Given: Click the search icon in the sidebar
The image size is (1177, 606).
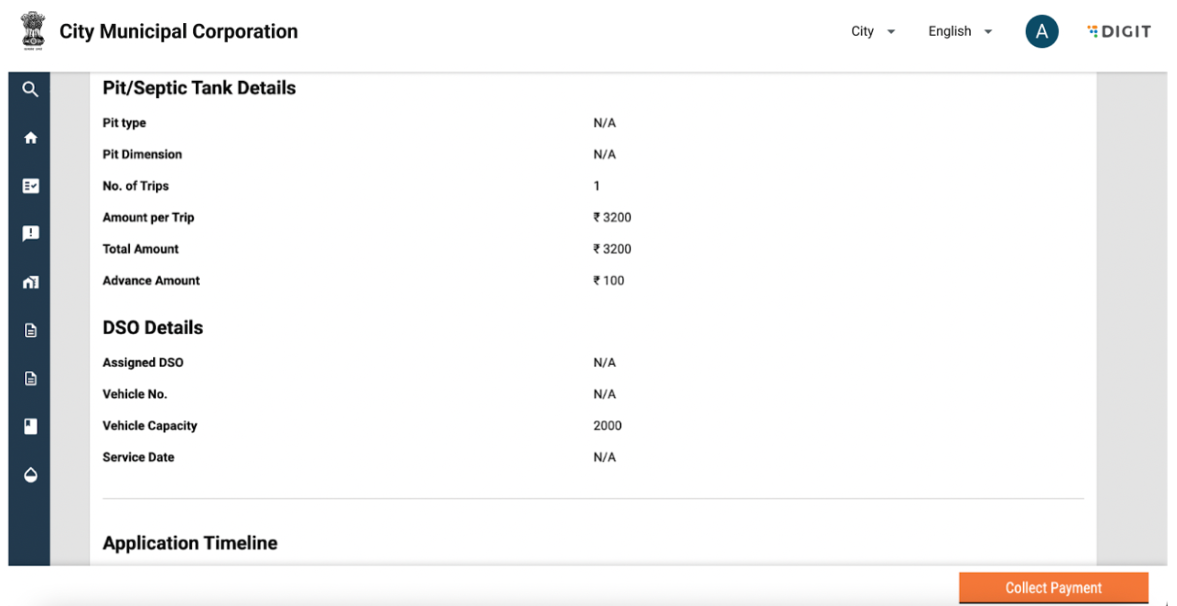Looking at the screenshot, I should pyautogui.click(x=30, y=89).
